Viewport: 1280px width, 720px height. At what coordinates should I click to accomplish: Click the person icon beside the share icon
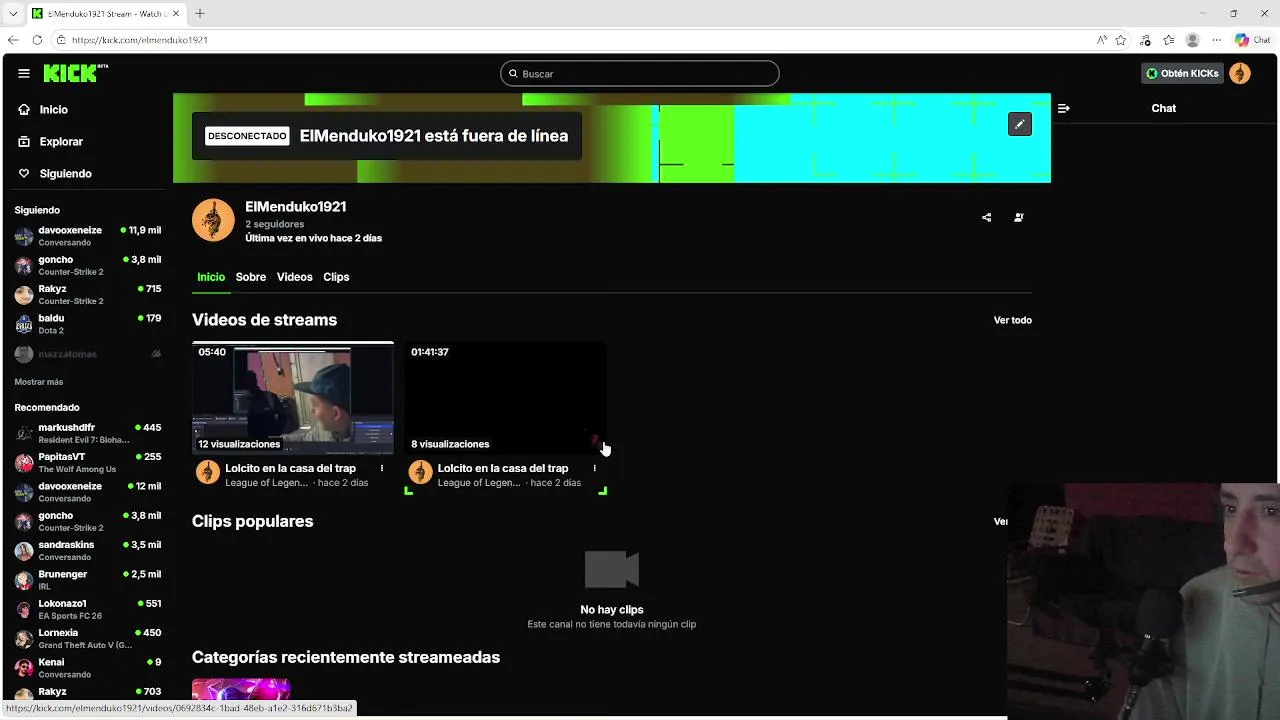[1018, 217]
